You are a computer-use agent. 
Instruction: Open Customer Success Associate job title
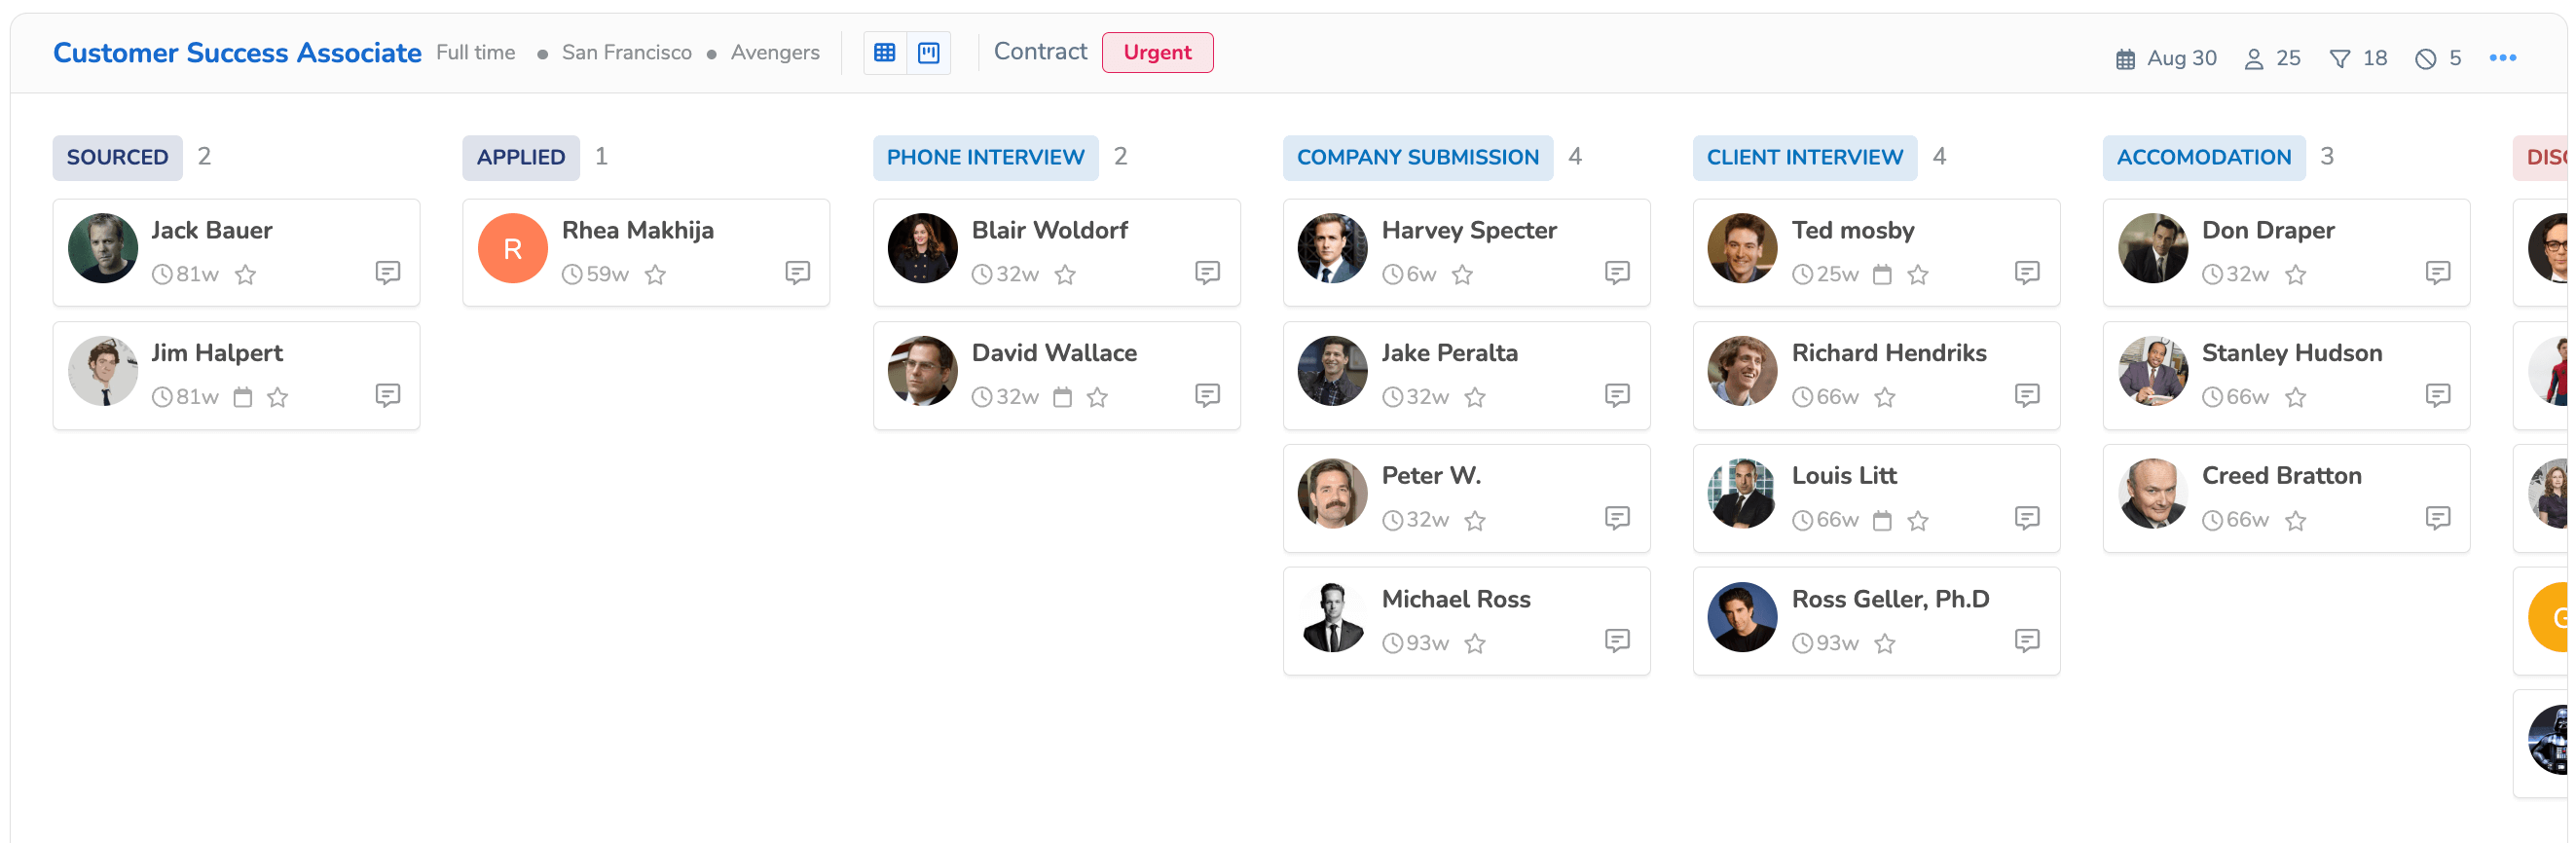click(237, 53)
